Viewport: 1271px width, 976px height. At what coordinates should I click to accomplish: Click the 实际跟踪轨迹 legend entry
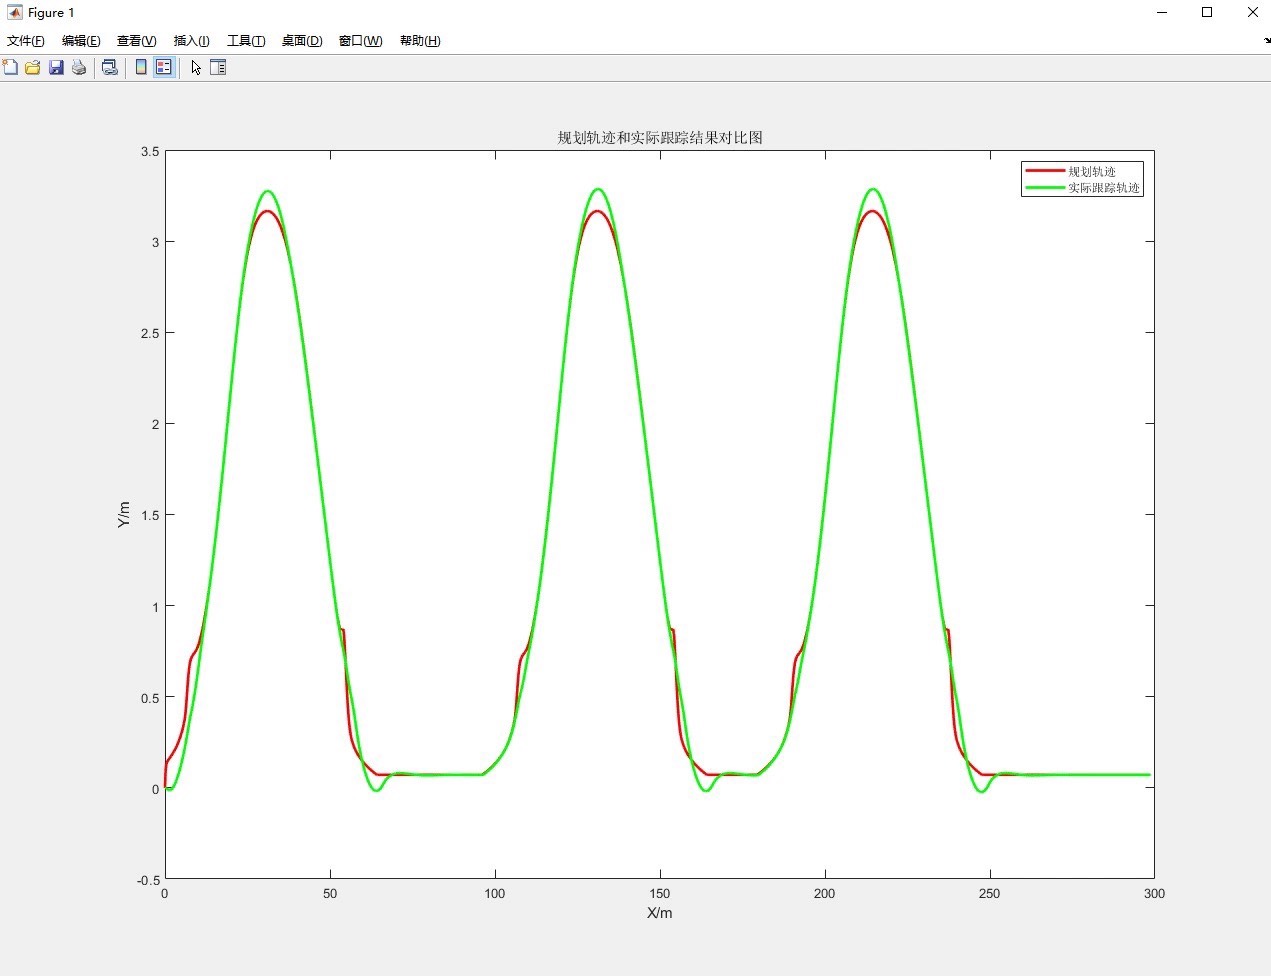tap(1104, 188)
